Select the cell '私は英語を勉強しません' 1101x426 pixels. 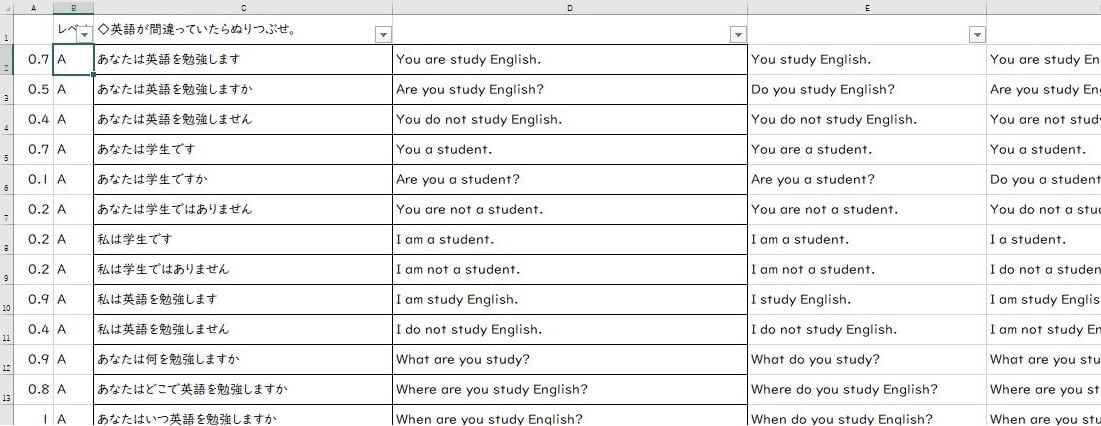(243, 330)
